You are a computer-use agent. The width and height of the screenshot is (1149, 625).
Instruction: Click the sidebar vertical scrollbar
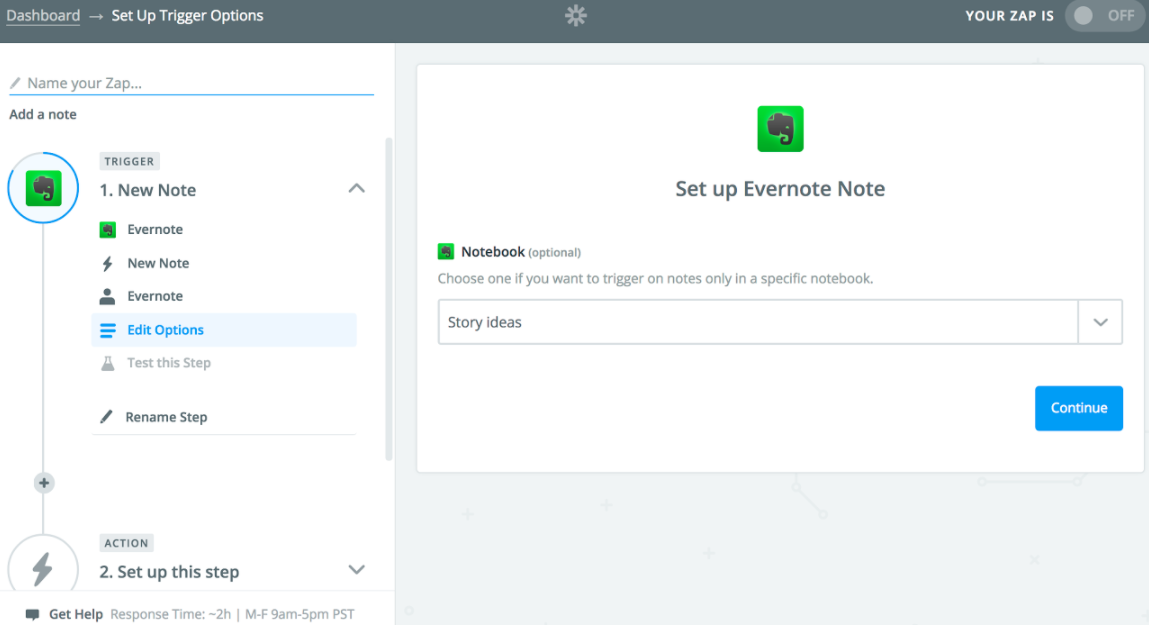point(388,299)
